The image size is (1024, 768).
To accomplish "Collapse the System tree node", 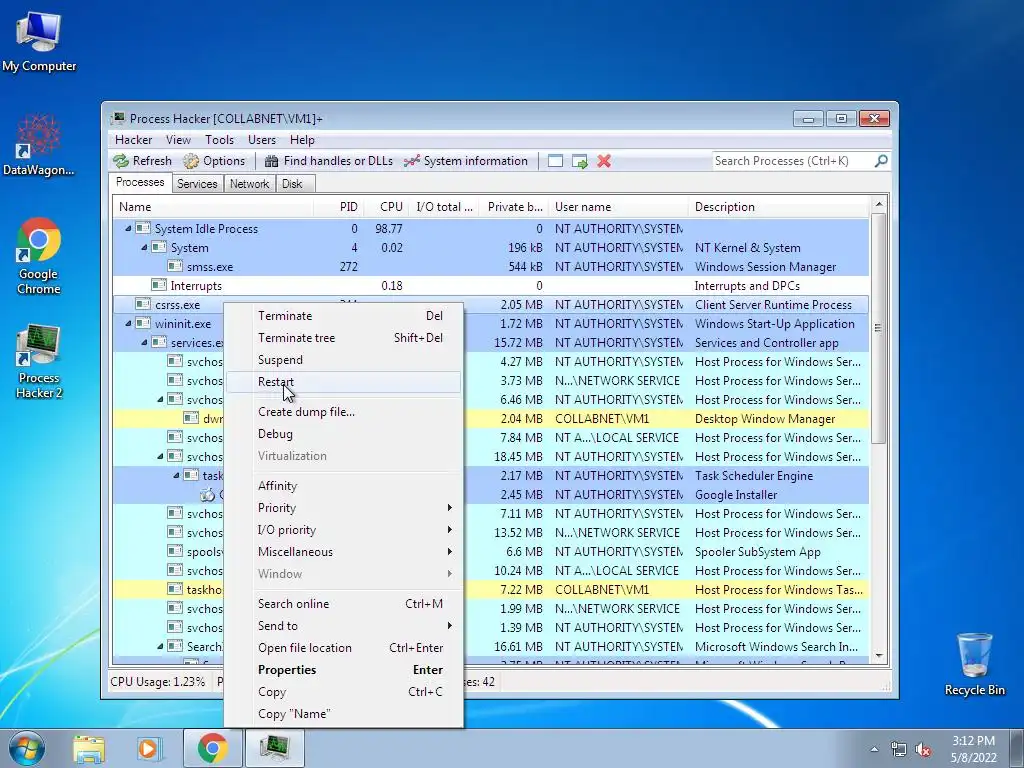I will click(144, 248).
